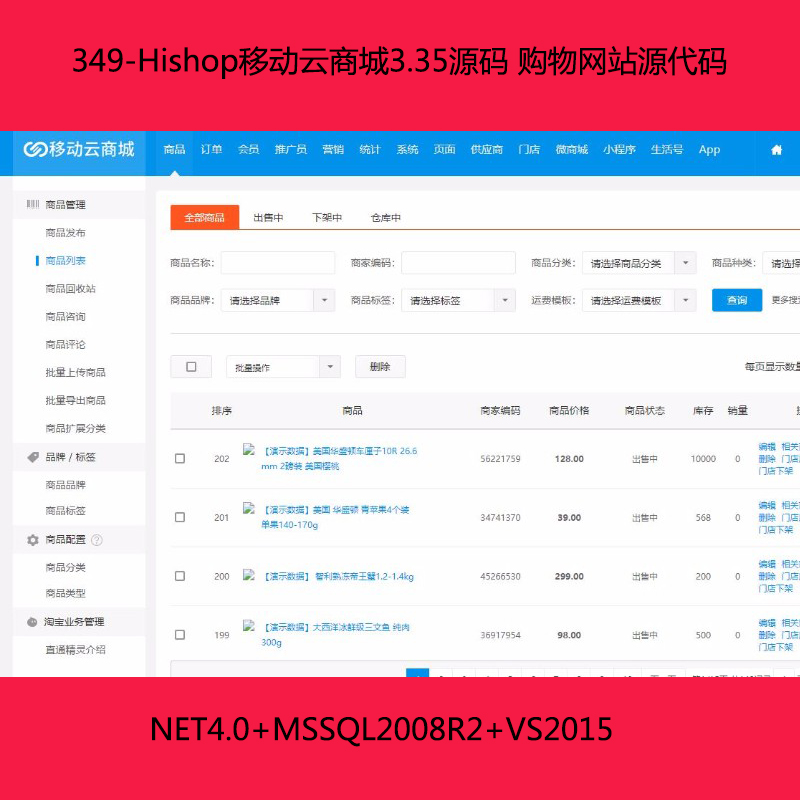Viewport: 800px width, 800px height.
Task: Focus the 商家编码 input field
Action: tap(459, 263)
